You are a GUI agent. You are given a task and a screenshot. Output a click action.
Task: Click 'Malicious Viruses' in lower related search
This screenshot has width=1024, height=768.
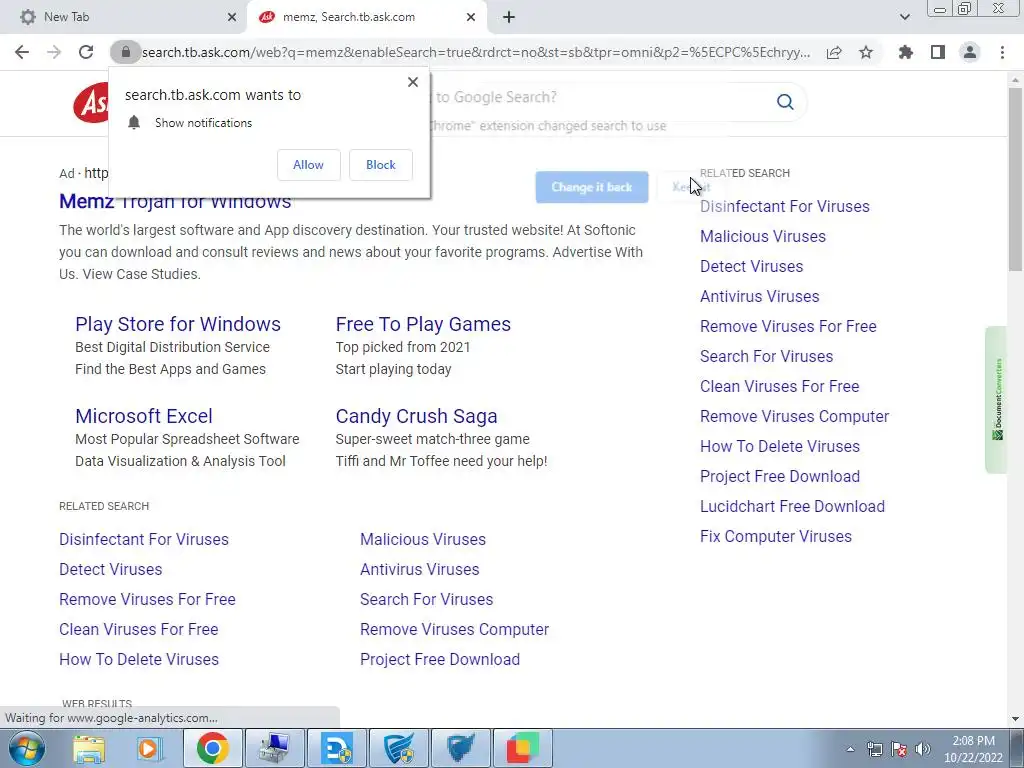(423, 539)
